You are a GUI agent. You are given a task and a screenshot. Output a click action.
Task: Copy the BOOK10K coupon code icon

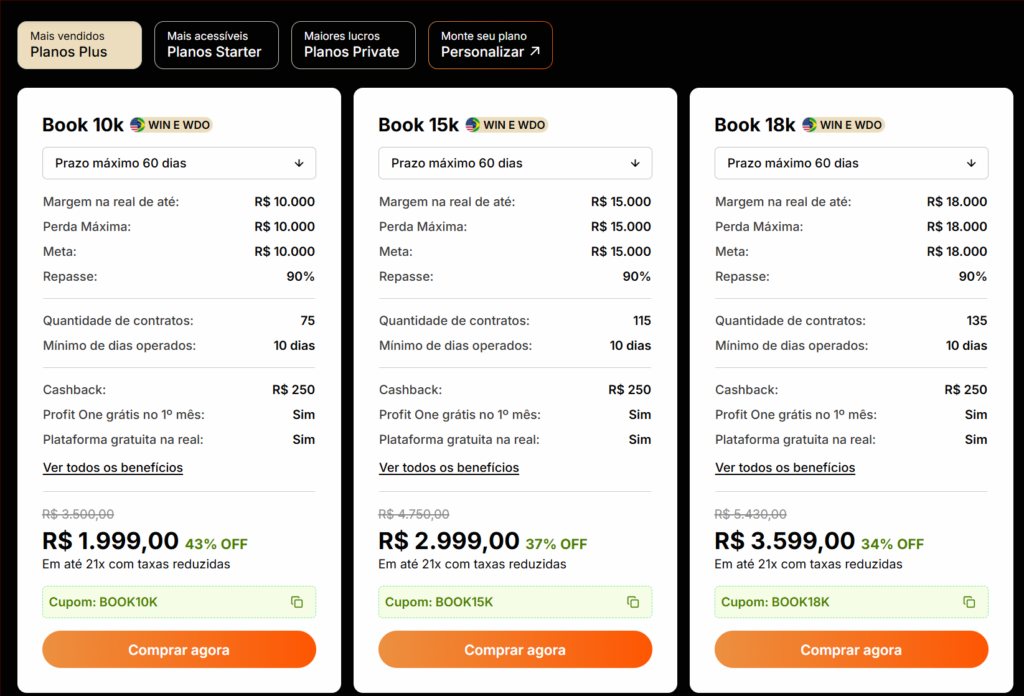pos(297,602)
